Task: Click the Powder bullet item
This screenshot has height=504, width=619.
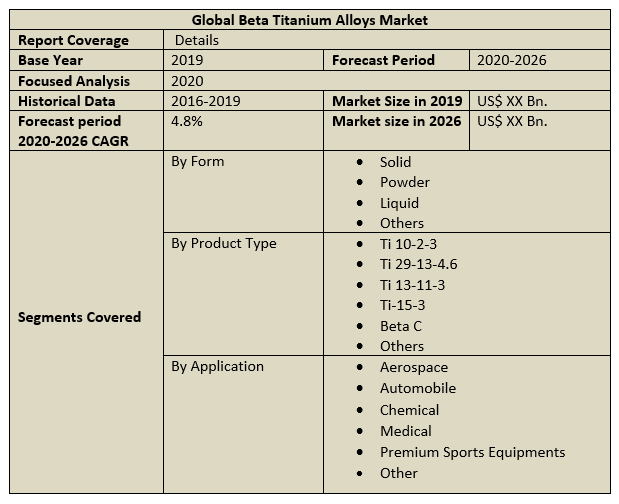Action: (x=404, y=182)
